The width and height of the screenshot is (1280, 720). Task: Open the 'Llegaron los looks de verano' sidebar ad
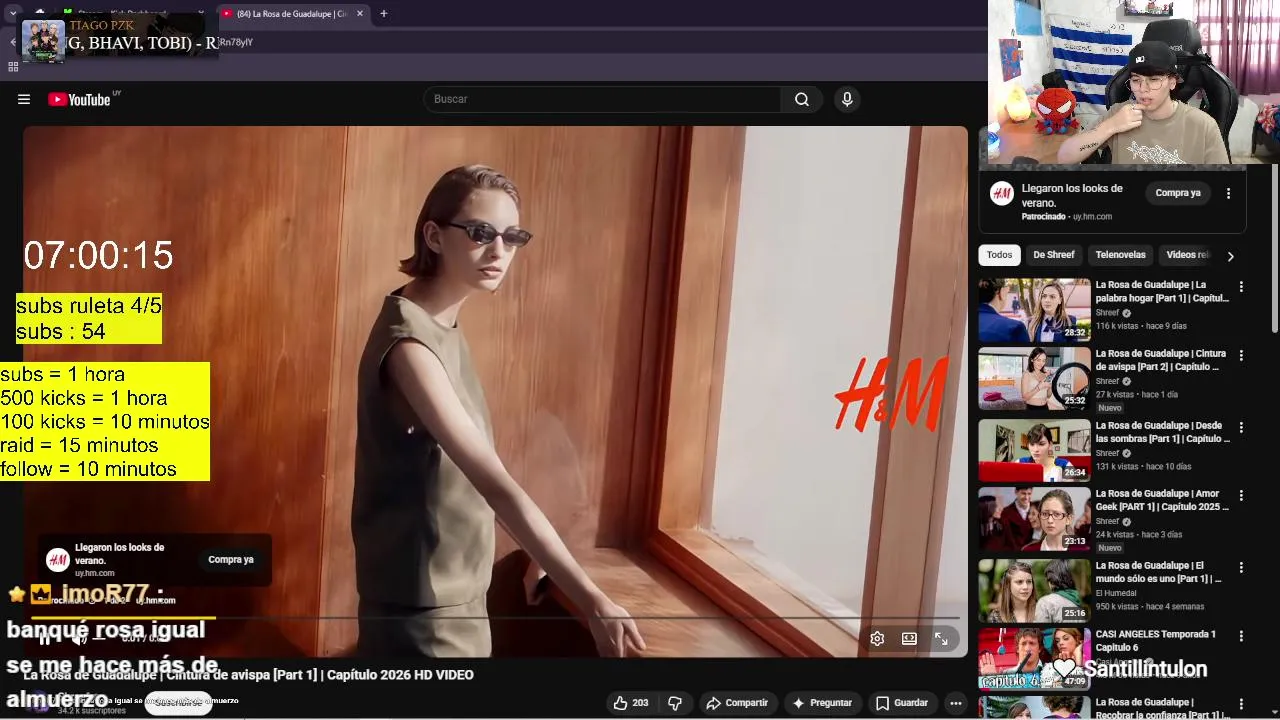coord(1072,195)
